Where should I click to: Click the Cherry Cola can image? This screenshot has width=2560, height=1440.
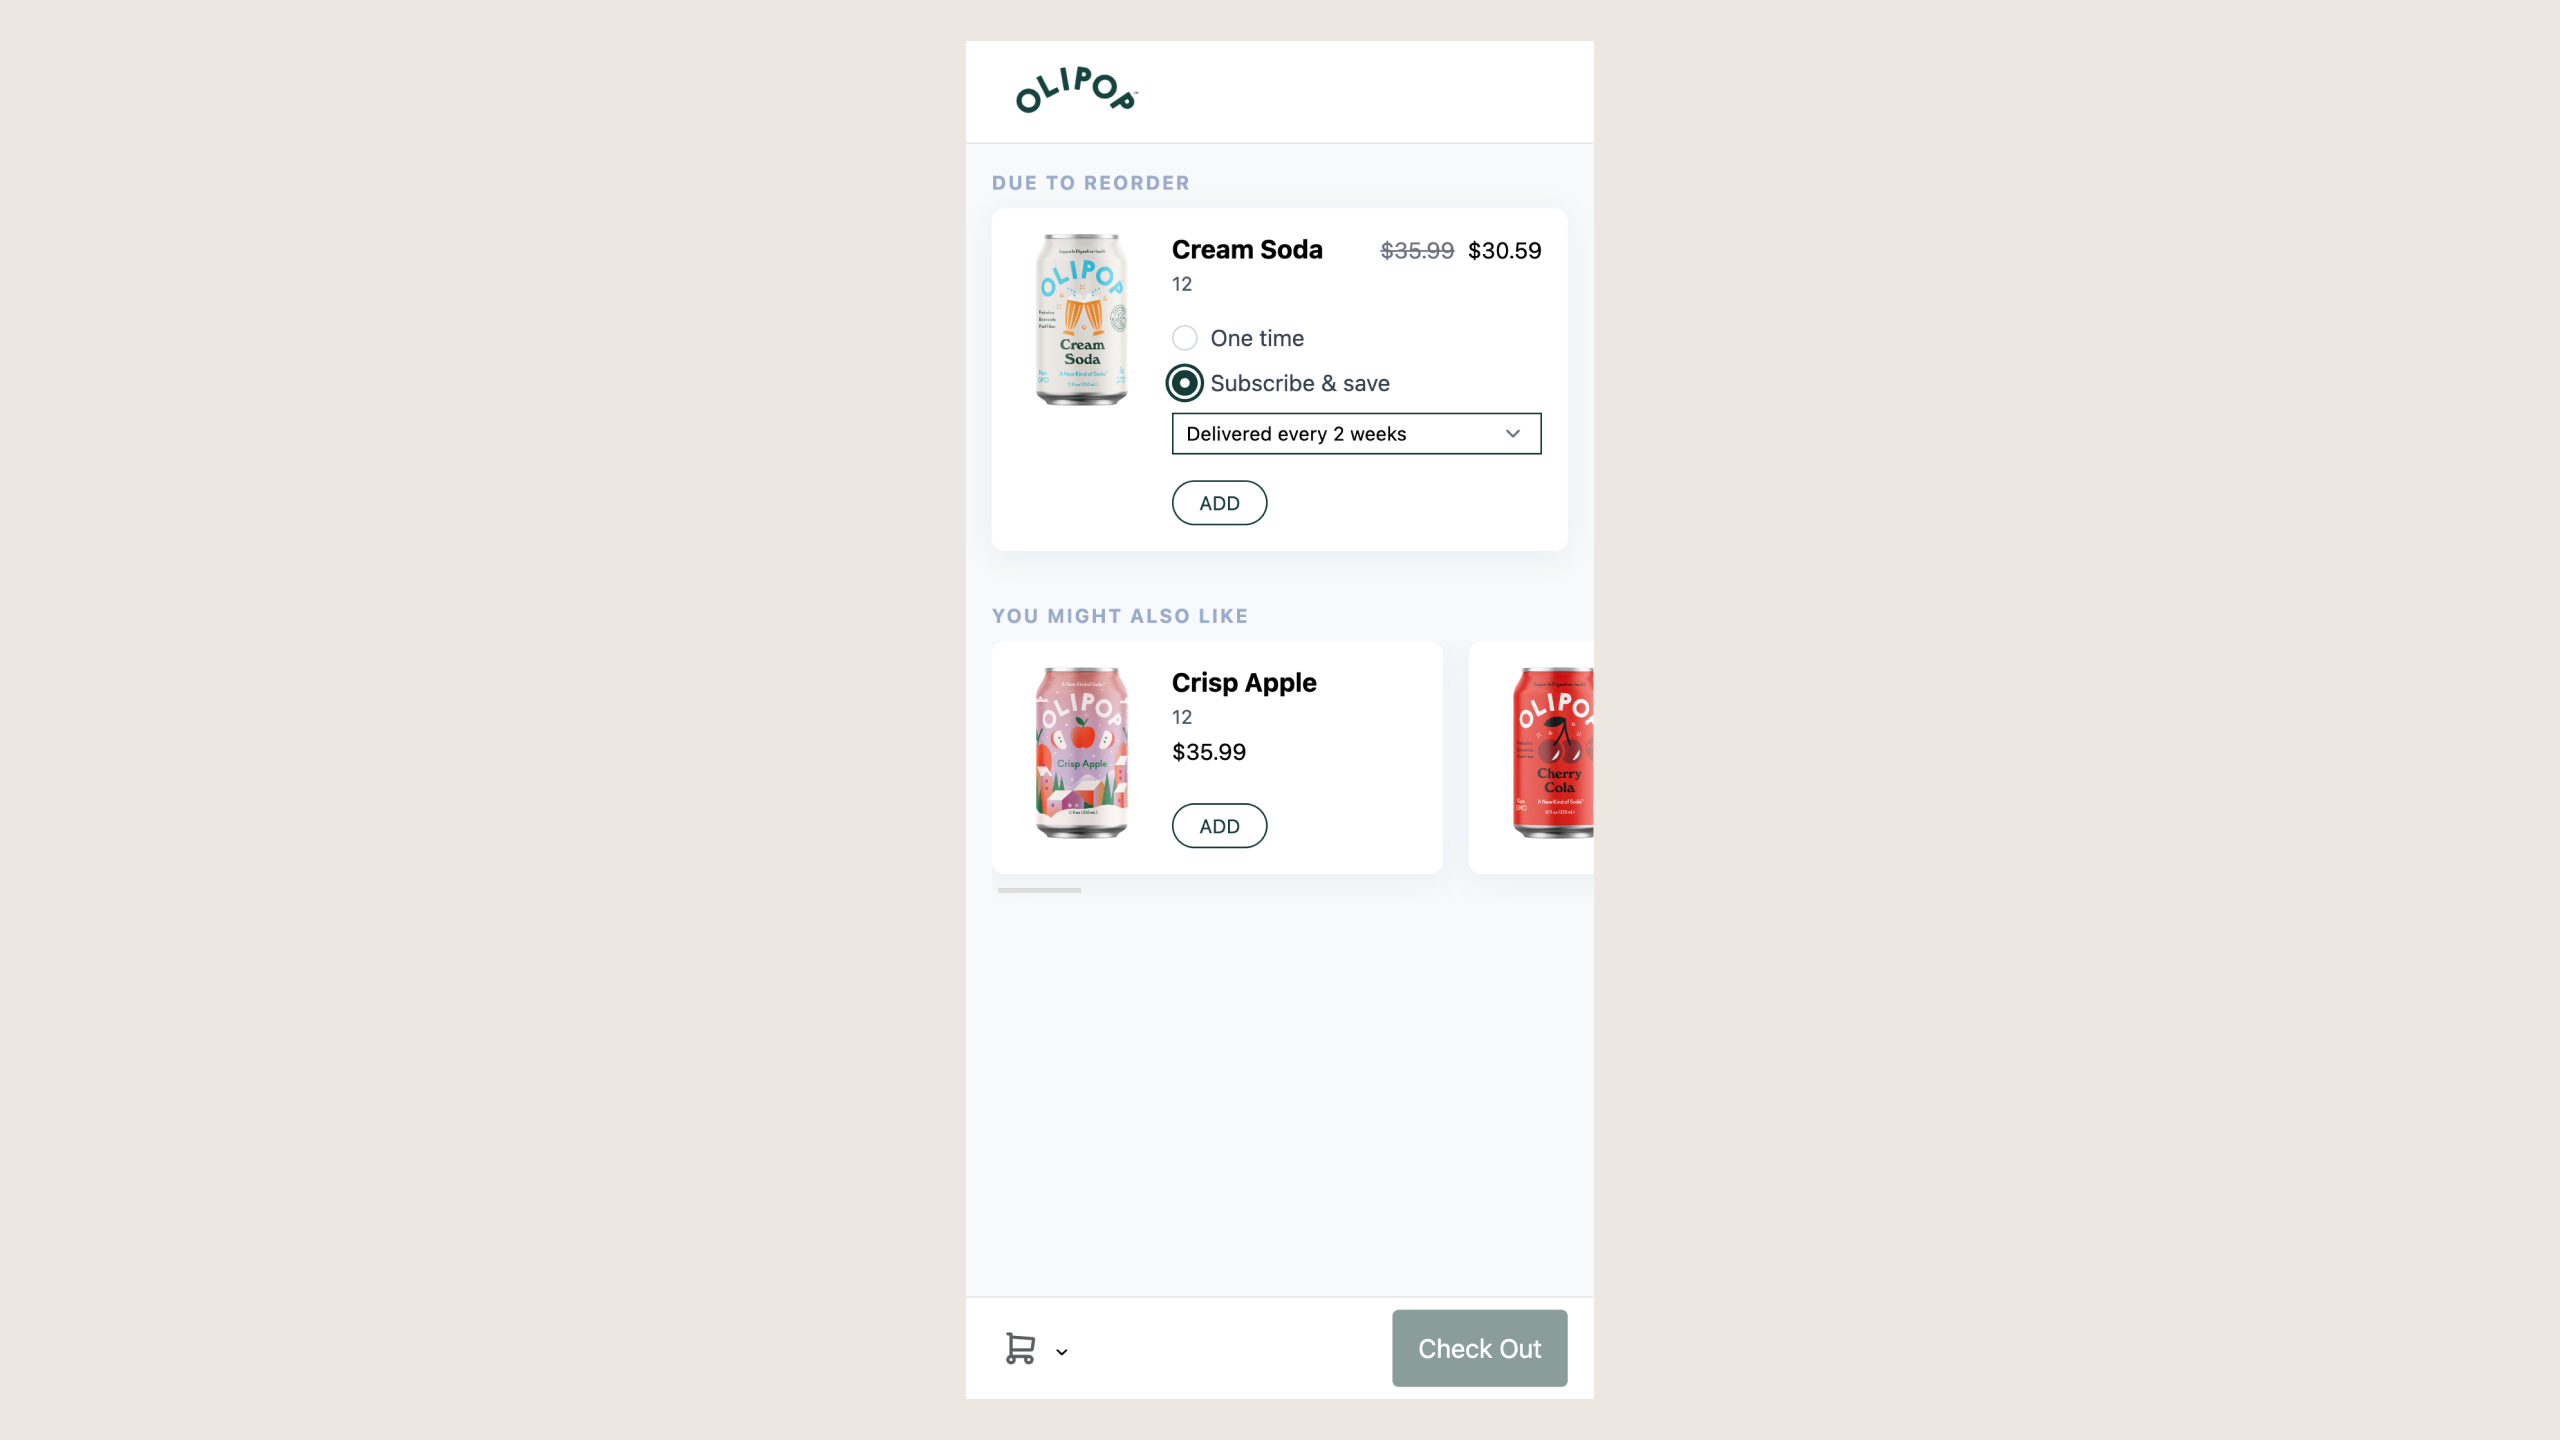[x=1553, y=753]
